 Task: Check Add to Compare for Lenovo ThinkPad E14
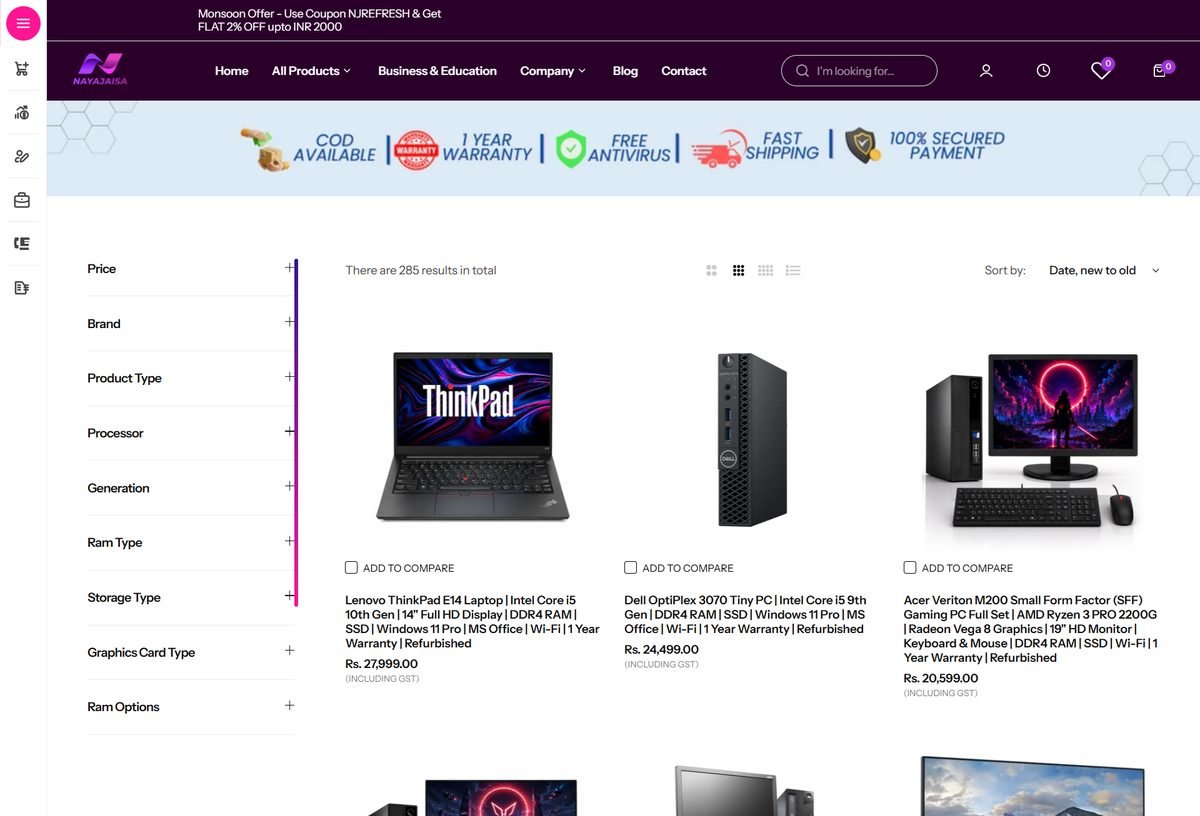coord(351,567)
